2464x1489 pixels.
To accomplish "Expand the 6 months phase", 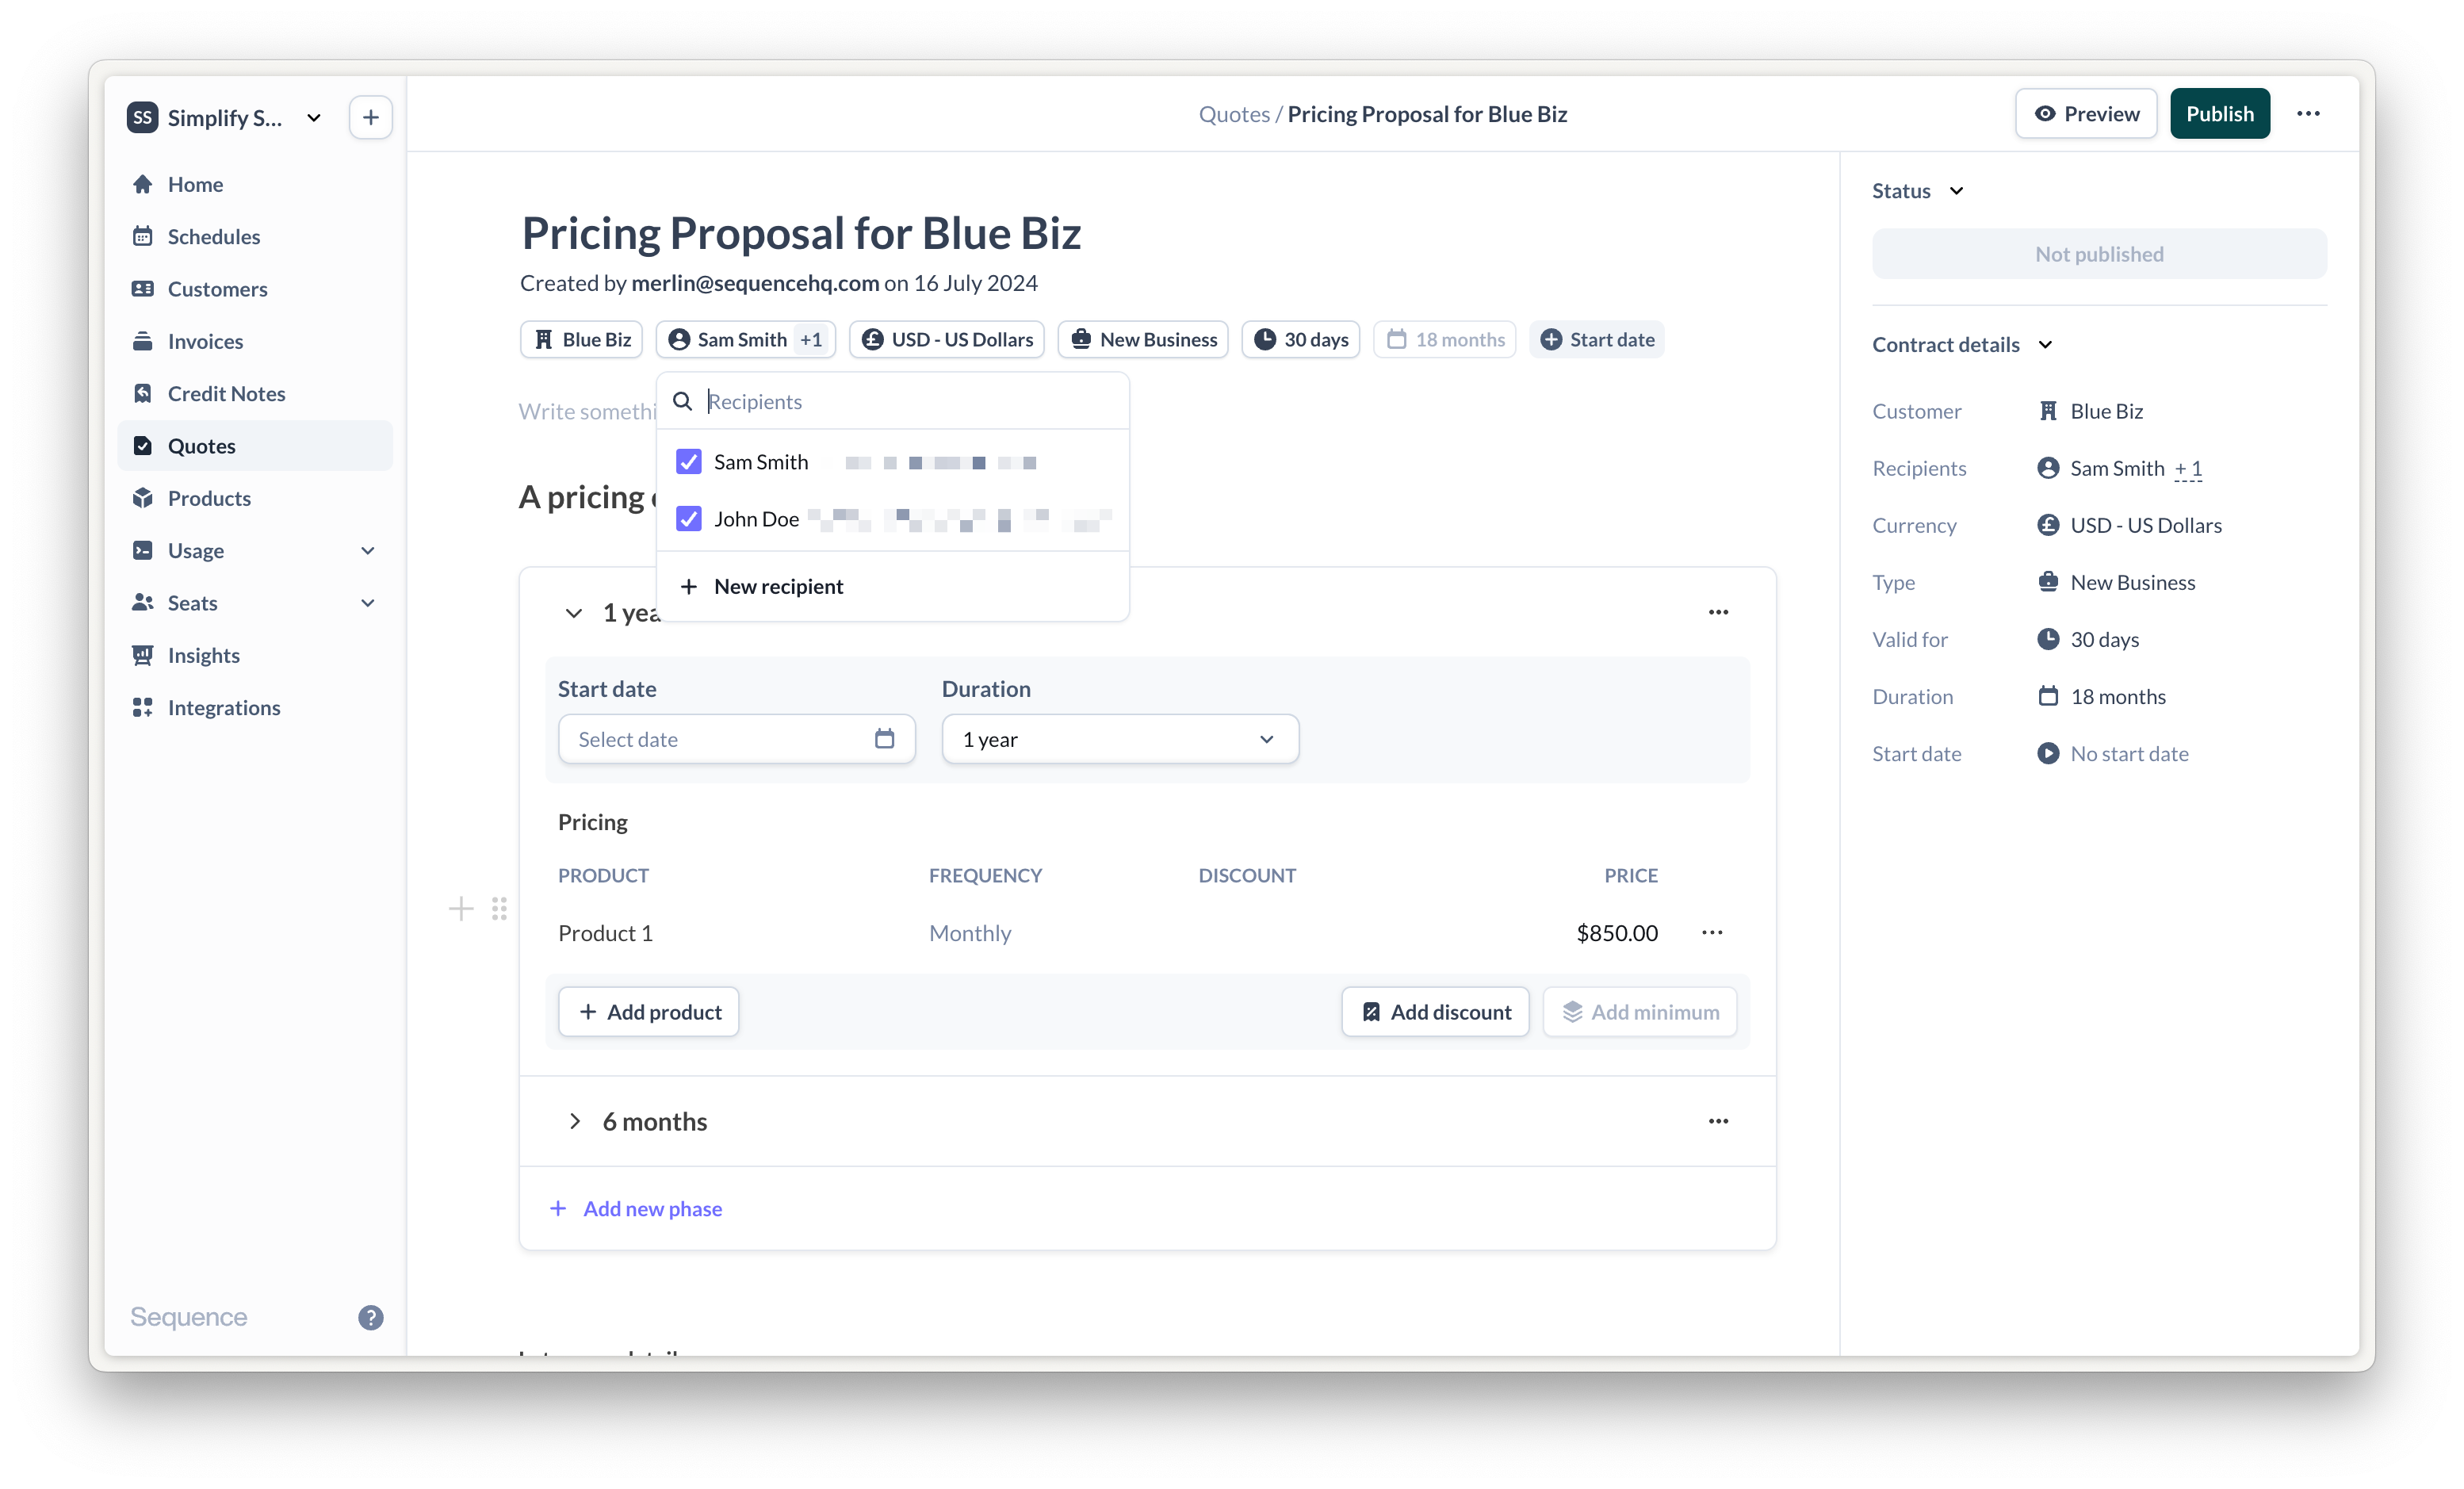I will click(574, 1121).
